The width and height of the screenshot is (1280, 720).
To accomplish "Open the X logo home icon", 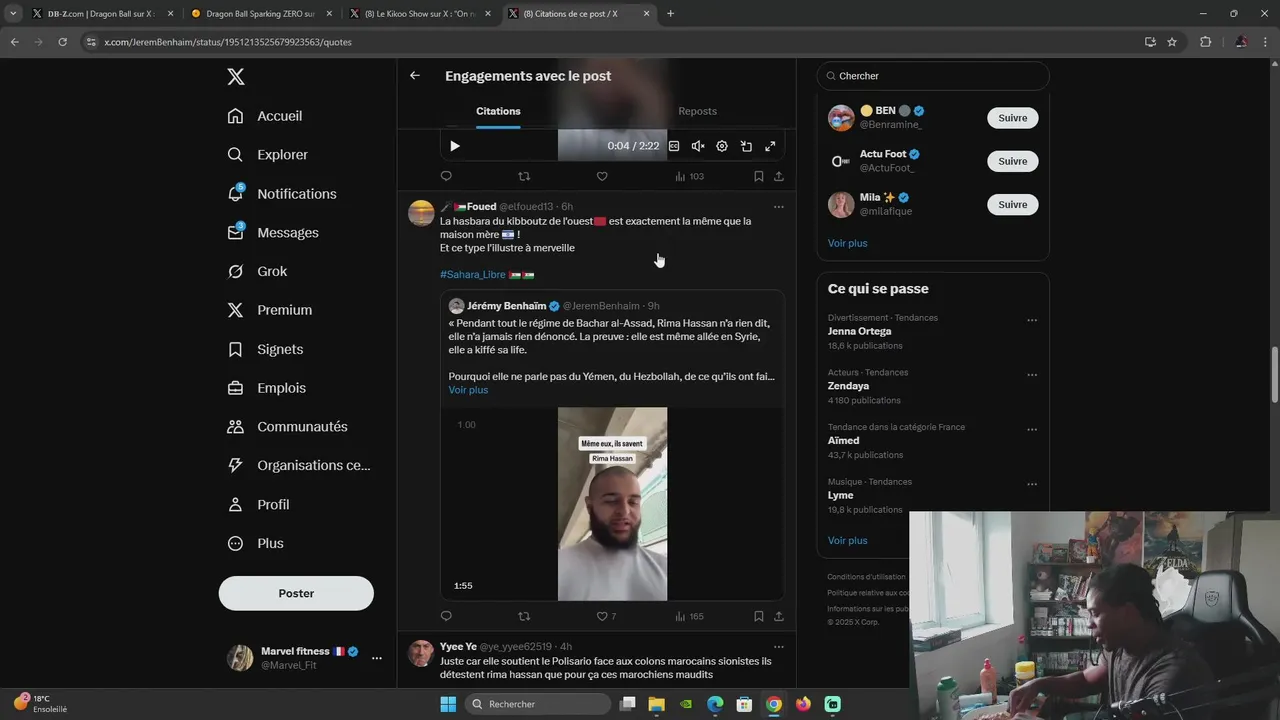I will [235, 77].
